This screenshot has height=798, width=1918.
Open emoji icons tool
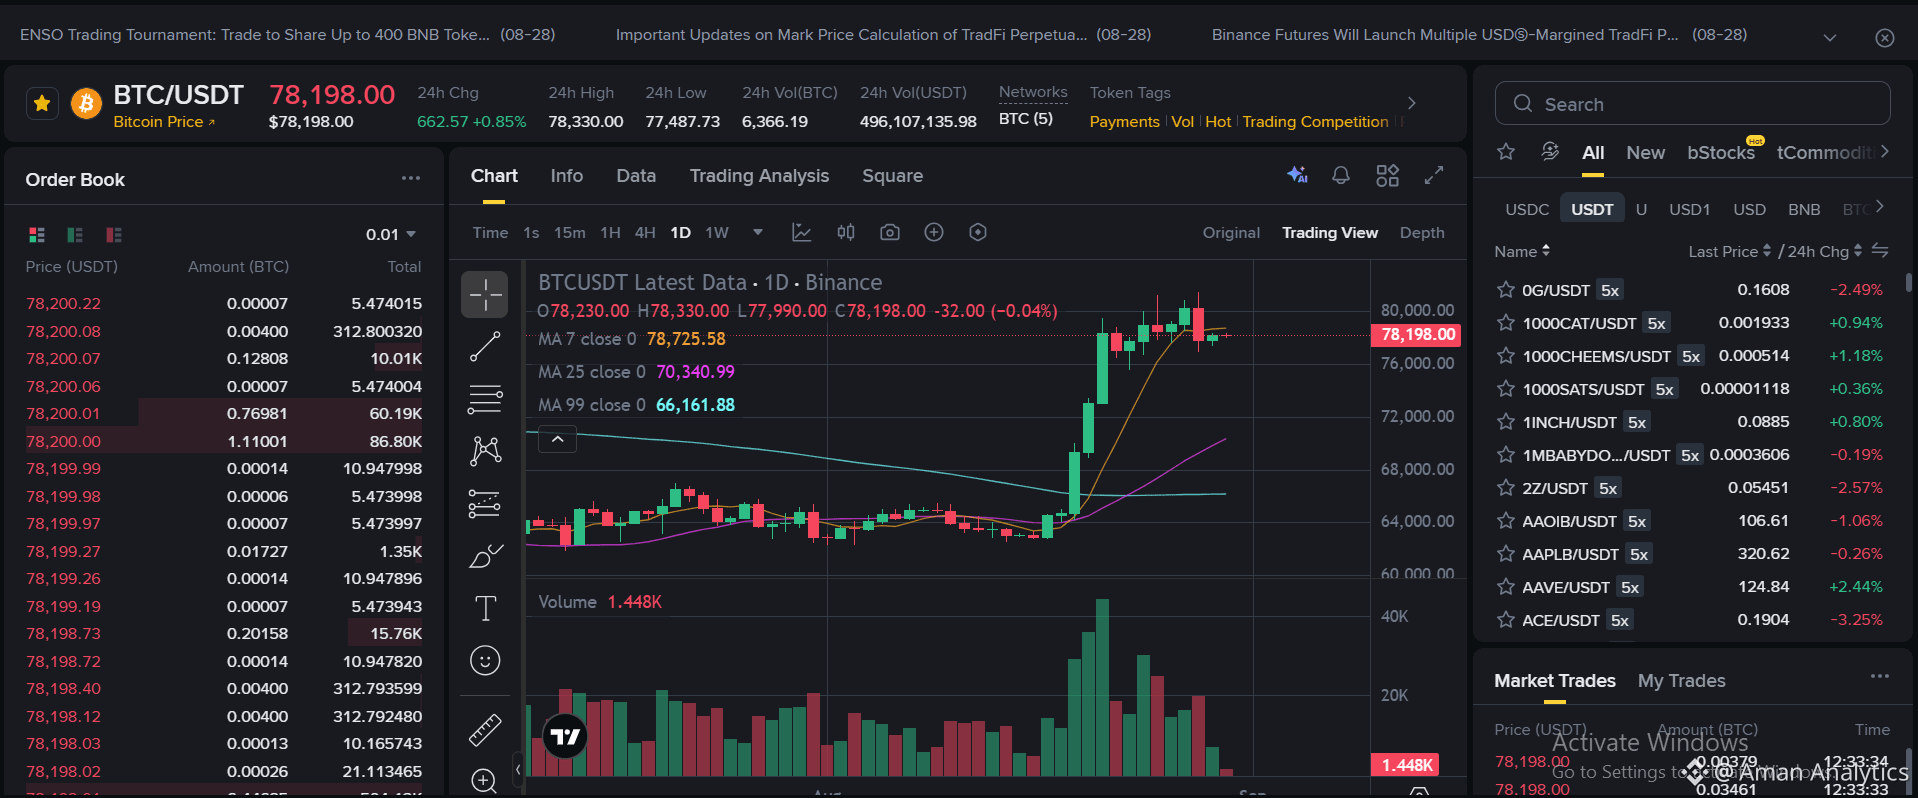[485, 660]
